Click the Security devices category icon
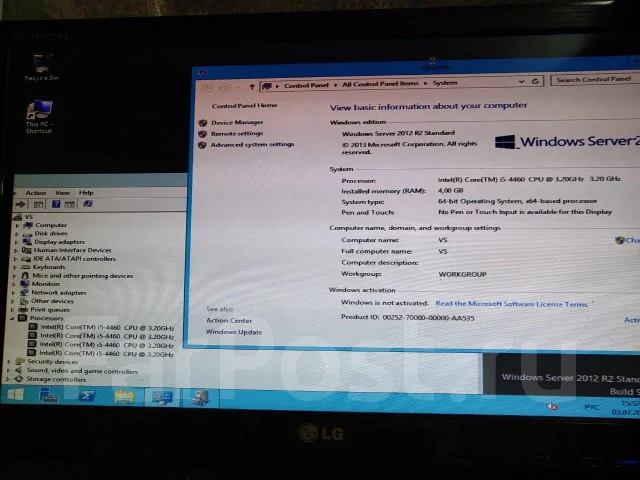Image resolution: width=640 pixels, height=480 pixels. tap(20, 361)
